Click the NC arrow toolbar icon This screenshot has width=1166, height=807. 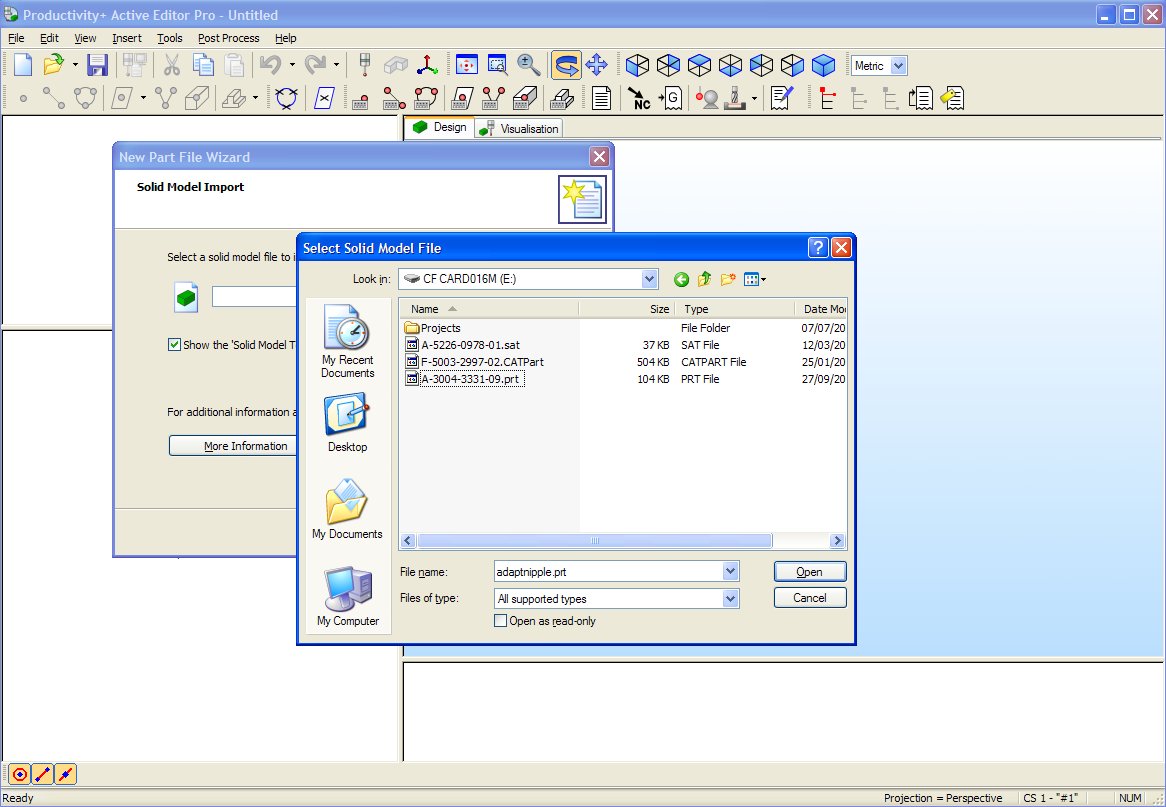pyautogui.click(x=638, y=98)
